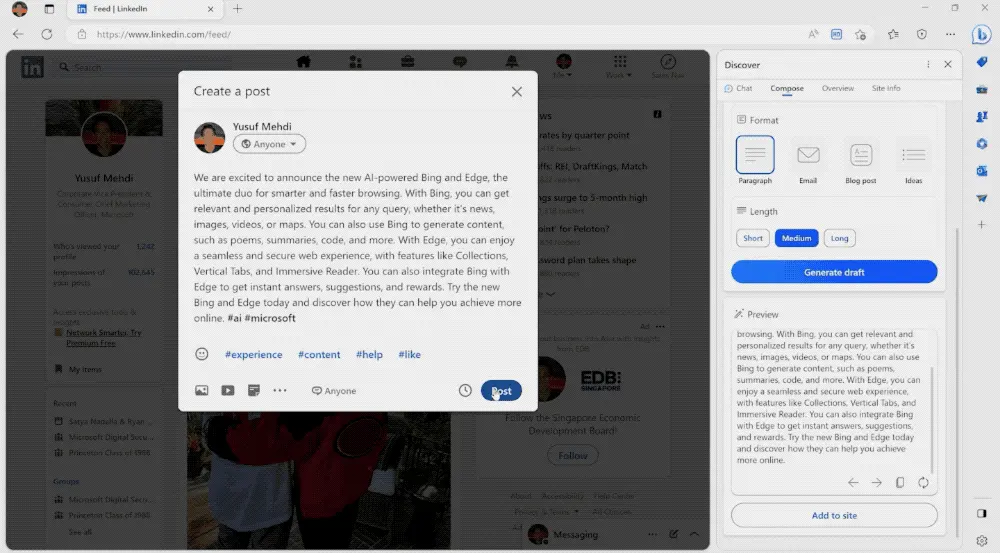Open Edge tab actions menu
The image size is (1000, 553).
(x=49, y=9)
